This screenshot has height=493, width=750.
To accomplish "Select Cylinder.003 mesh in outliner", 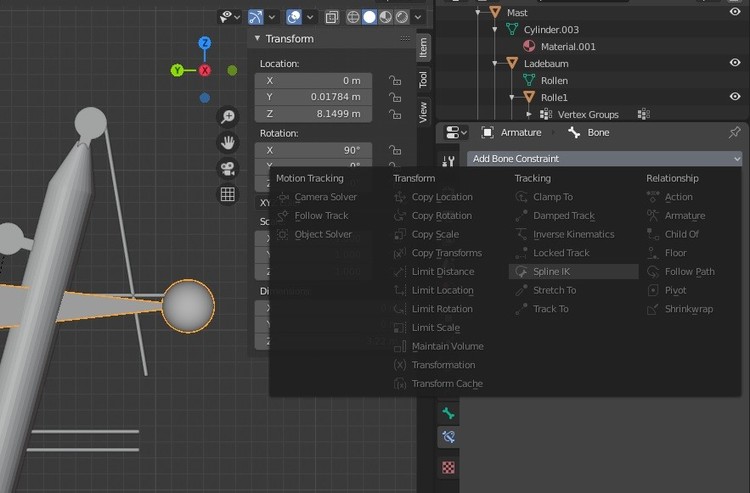I will (x=551, y=30).
